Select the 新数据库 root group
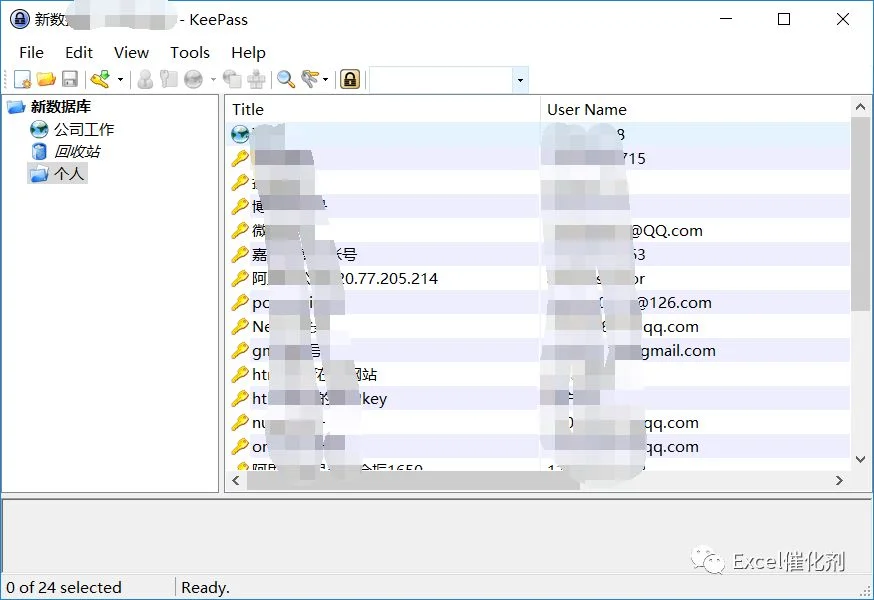Viewport: 874px width, 600px height. tap(61, 107)
